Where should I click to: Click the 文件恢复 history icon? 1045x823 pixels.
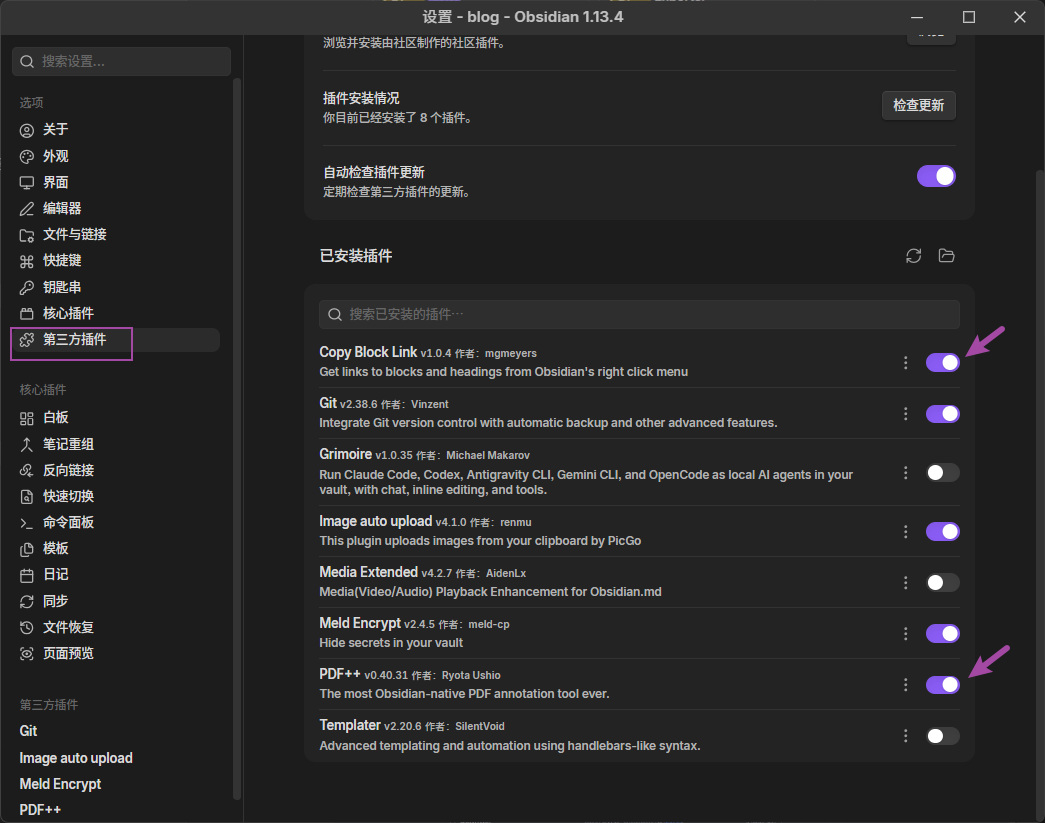click(x=27, y=628)
